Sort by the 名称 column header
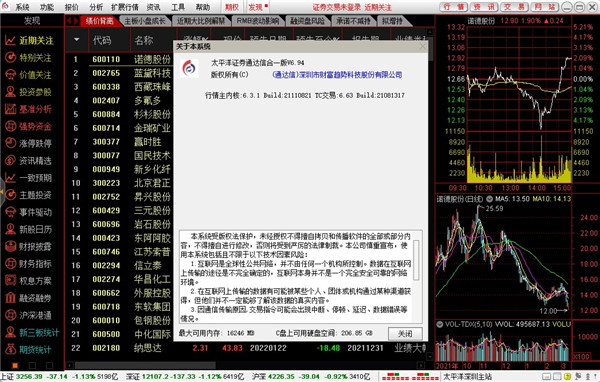Screen dimensions: 600x382 click(144, 40)
